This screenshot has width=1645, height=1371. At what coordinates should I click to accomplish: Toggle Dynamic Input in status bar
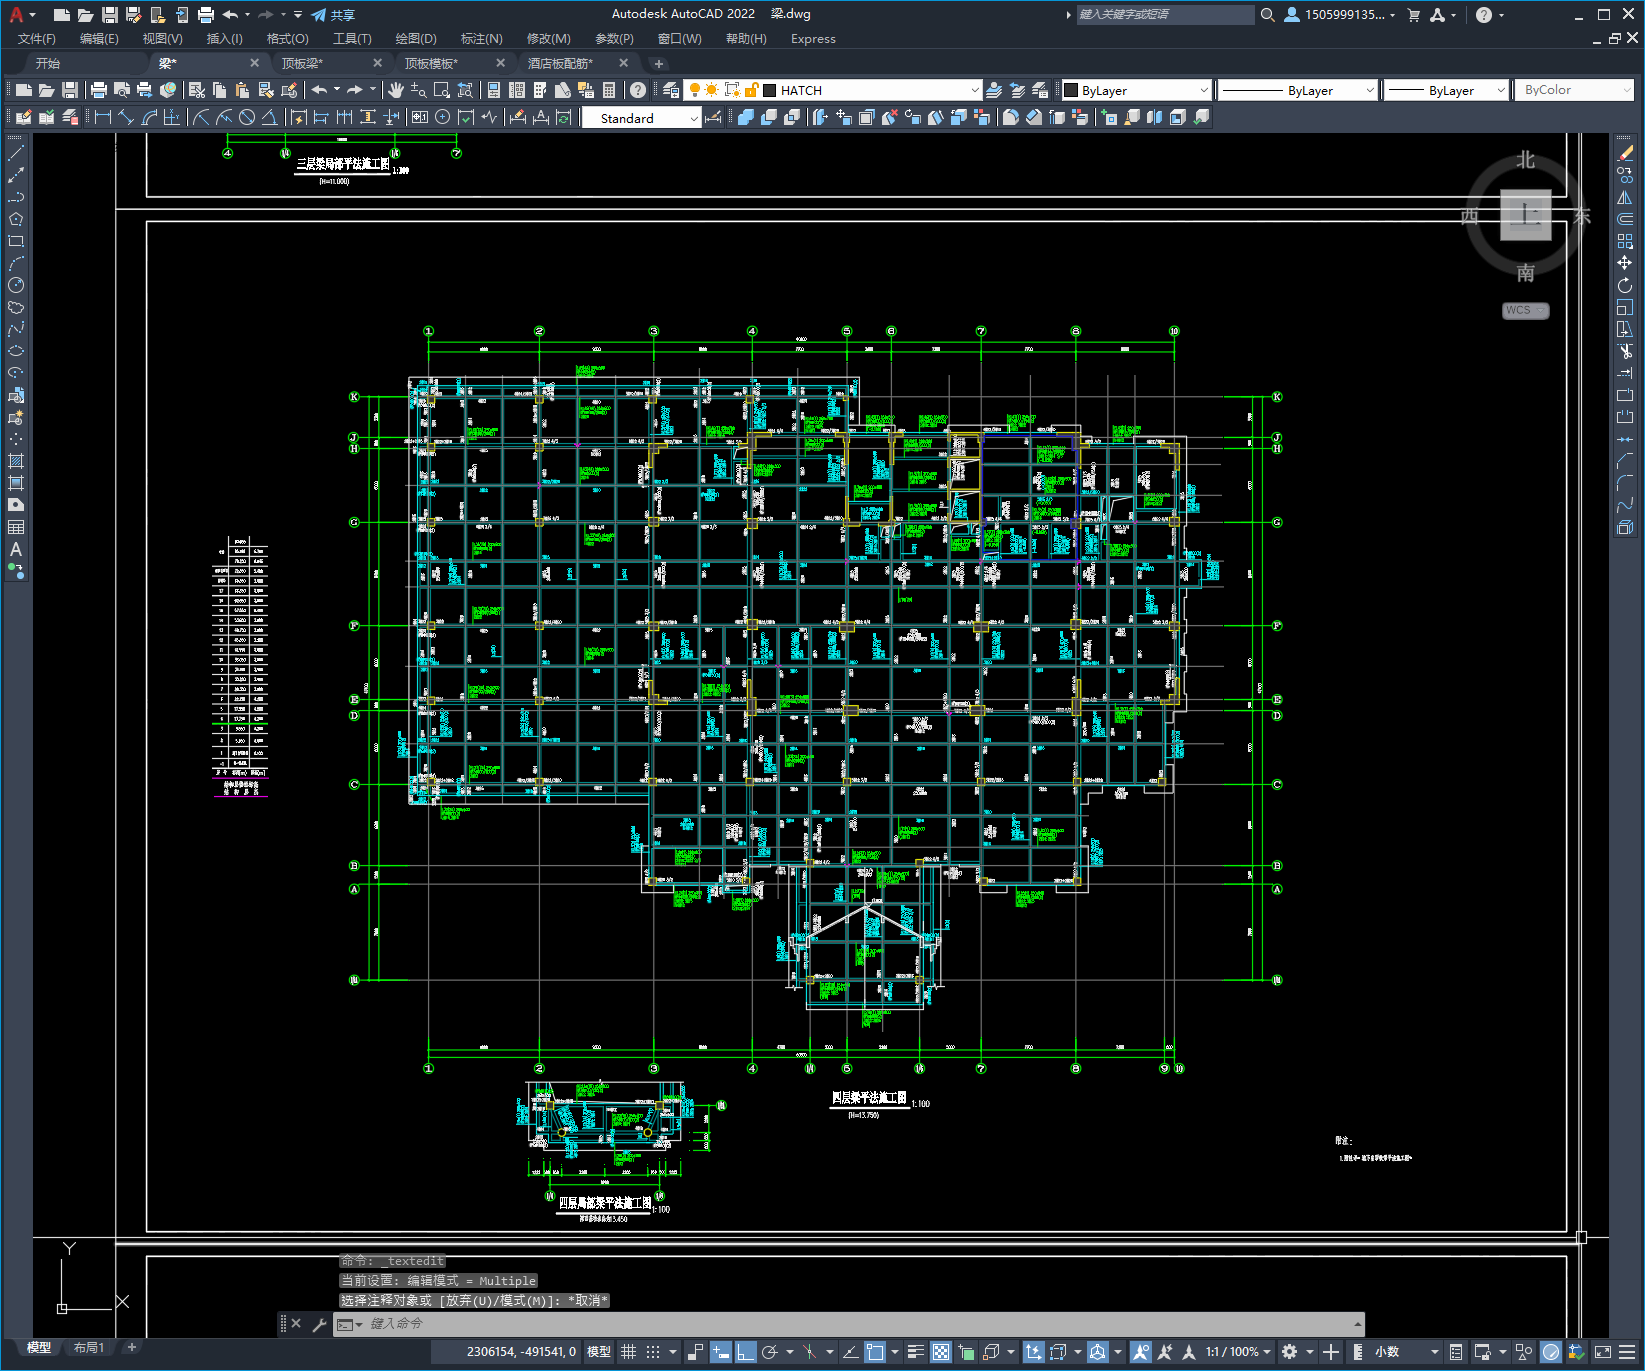(x=721, y=1352)
